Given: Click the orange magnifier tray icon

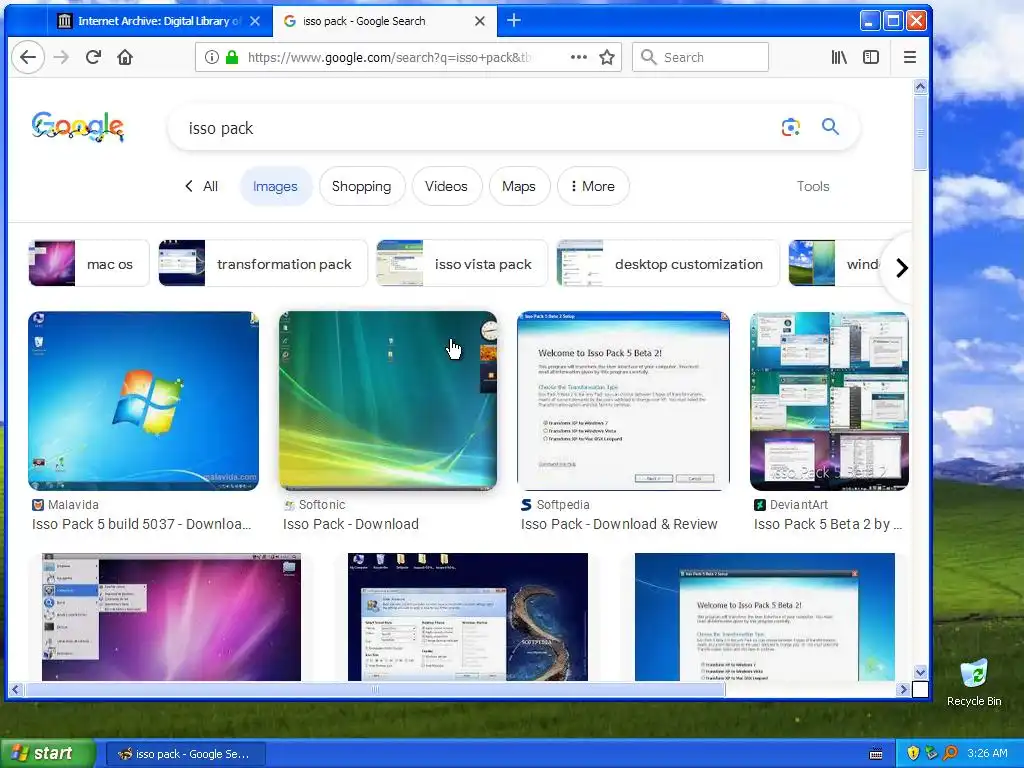Looking at the screenshot, I should [x=951, y=753].
